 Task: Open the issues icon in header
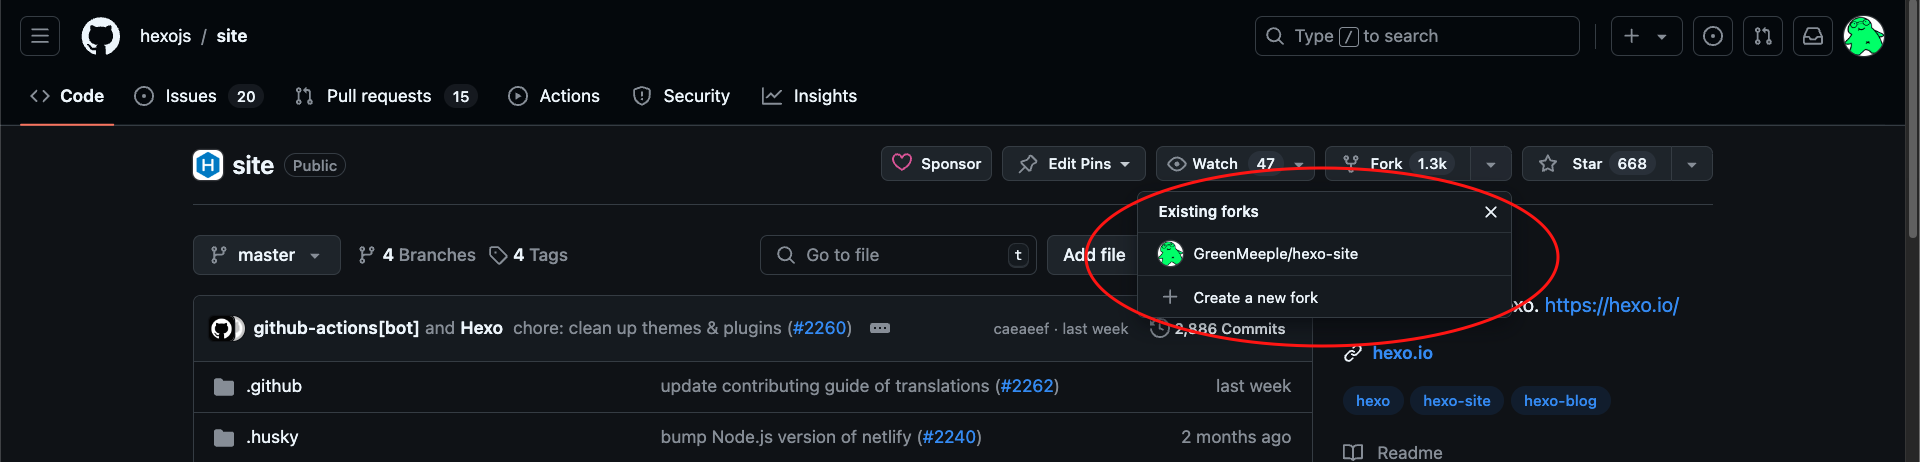pyautogui.click(x=1713, y=36)
